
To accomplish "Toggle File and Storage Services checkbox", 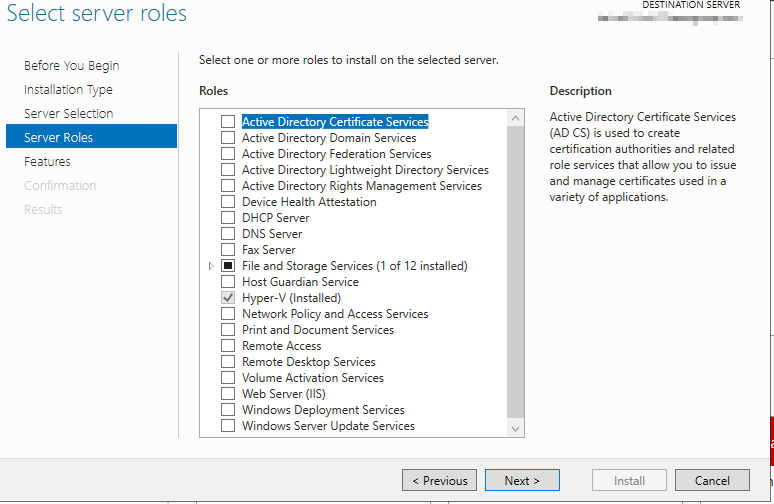I will click(x=228, y=266).
